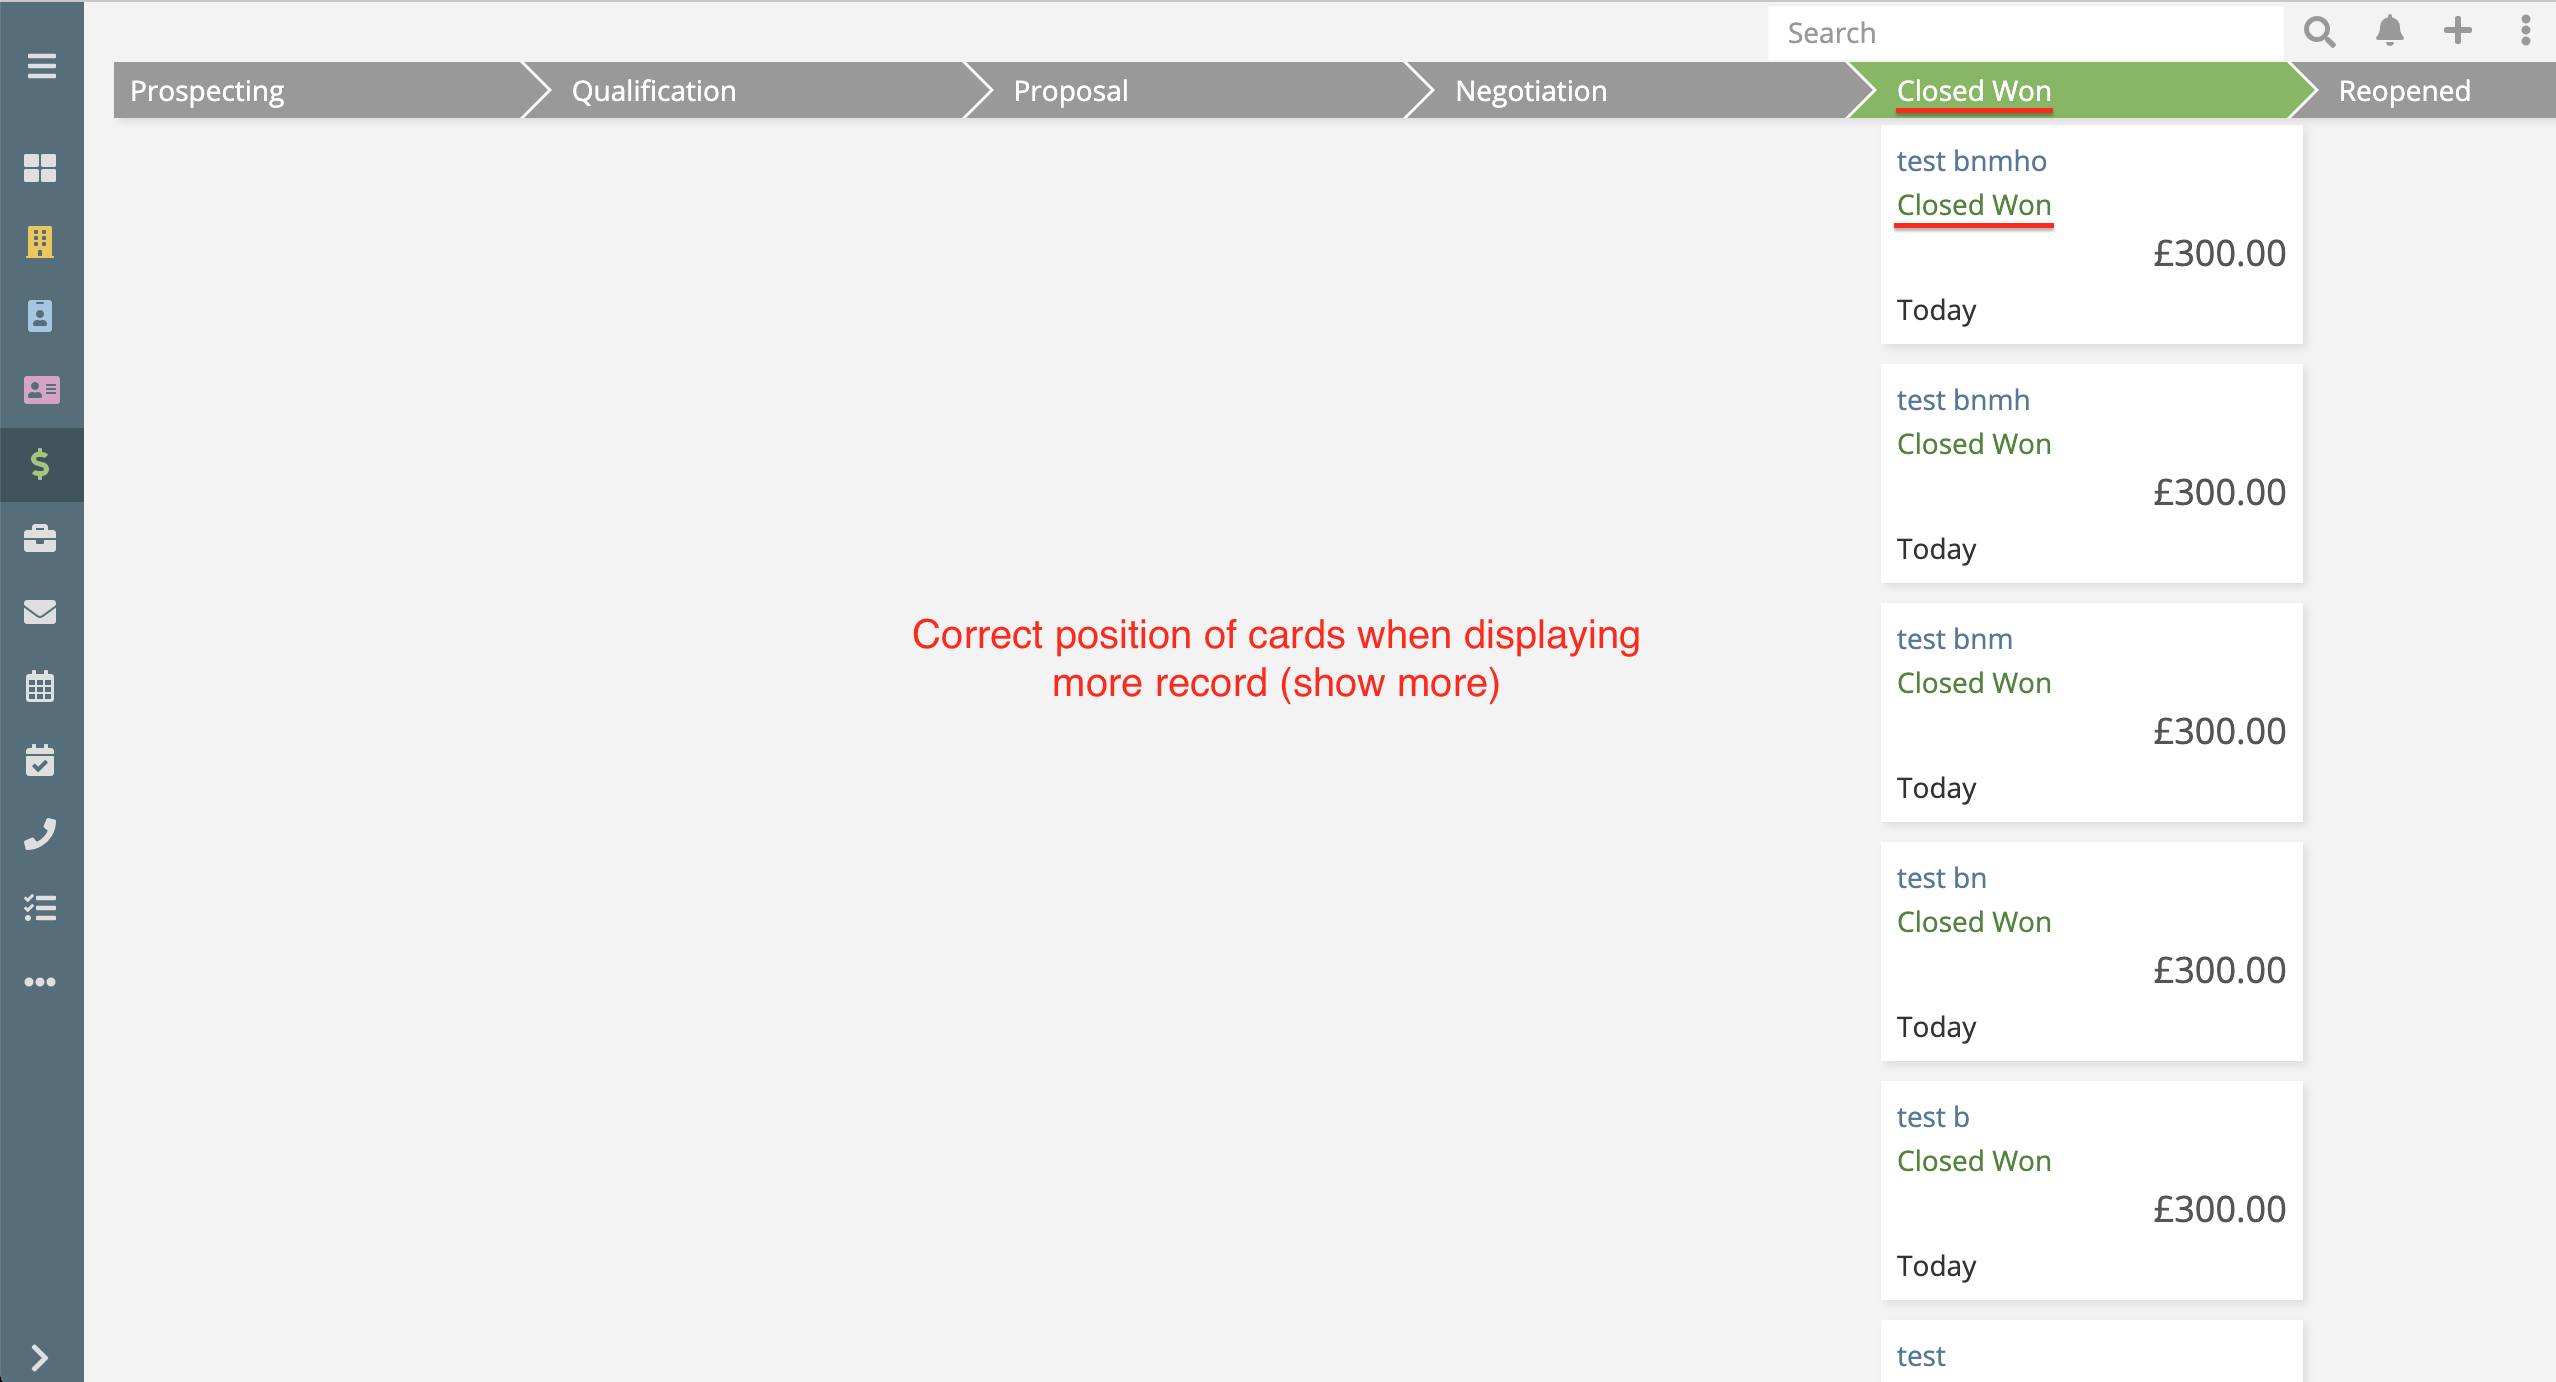Switch to the Negotiation stage
2556x1382 pixels.
pos(1531,90)
